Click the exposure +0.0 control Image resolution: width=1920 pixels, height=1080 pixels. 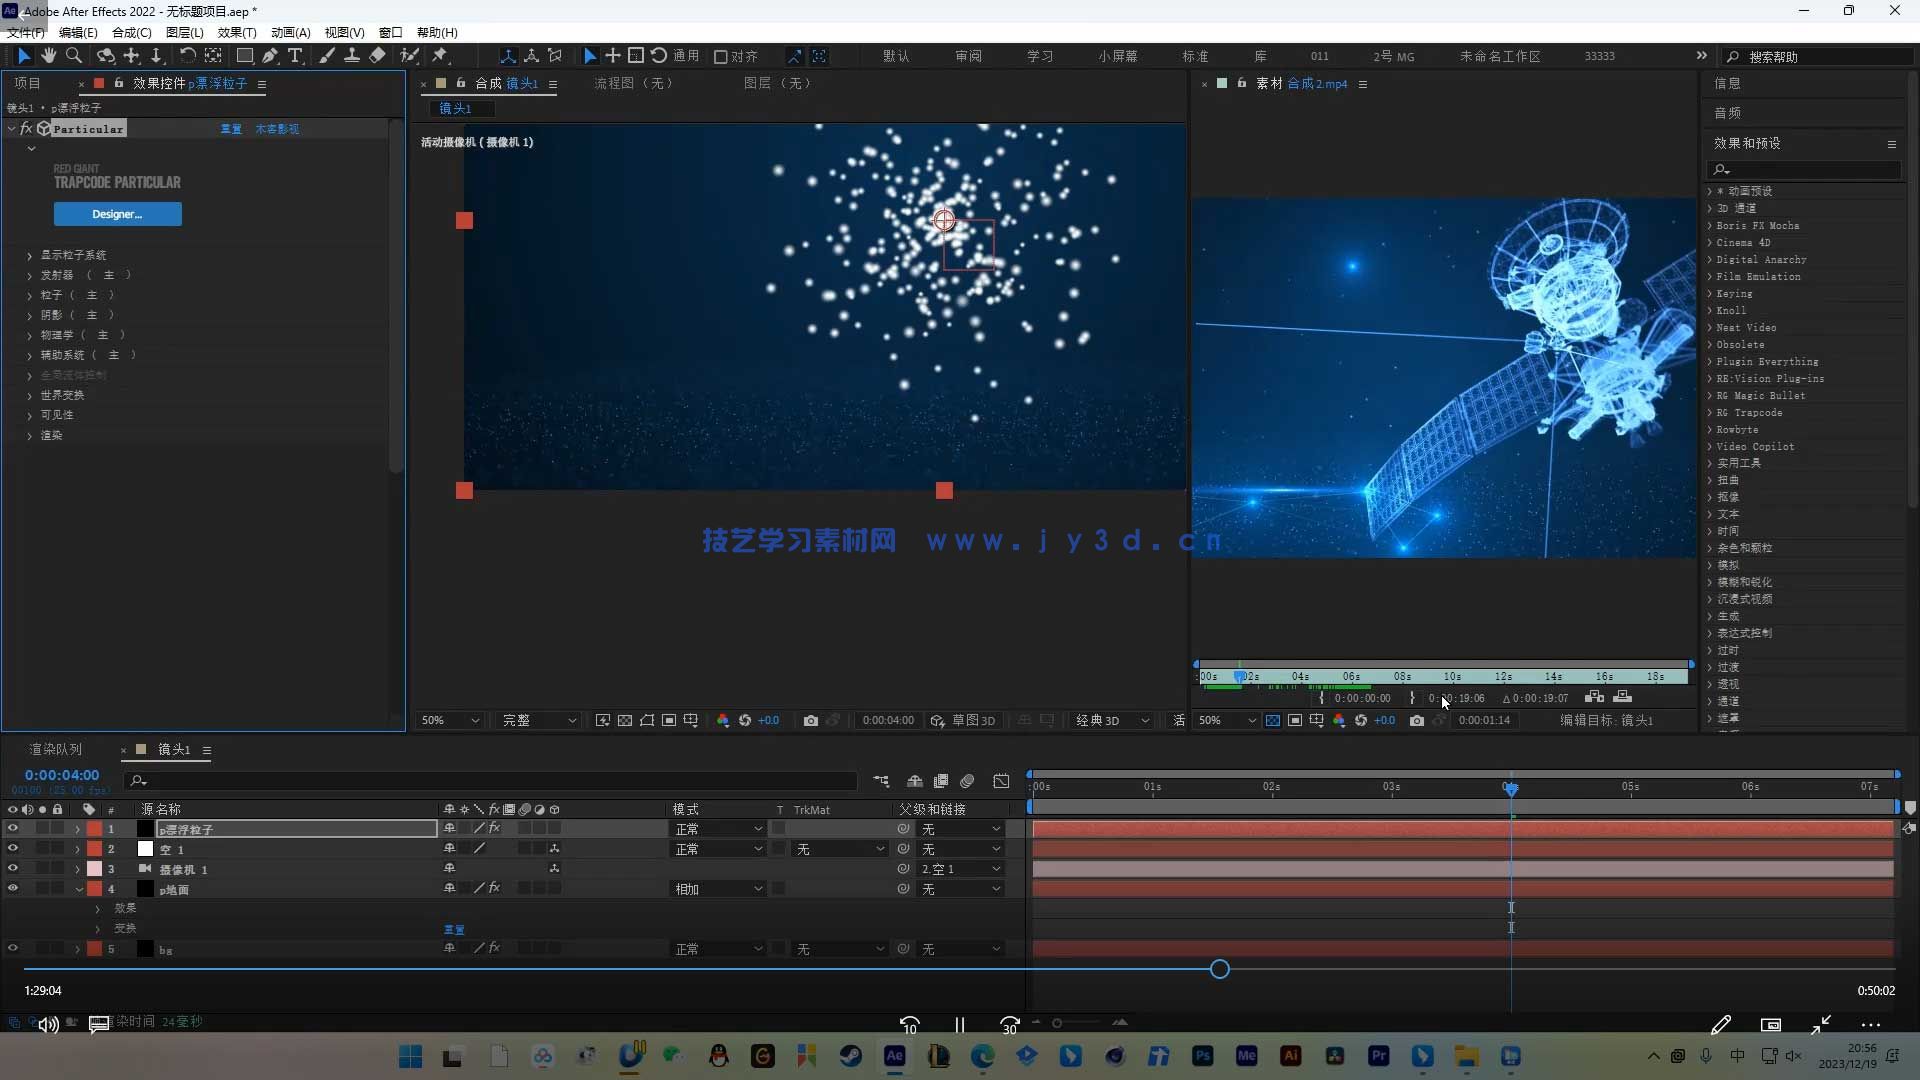(768, 721)
